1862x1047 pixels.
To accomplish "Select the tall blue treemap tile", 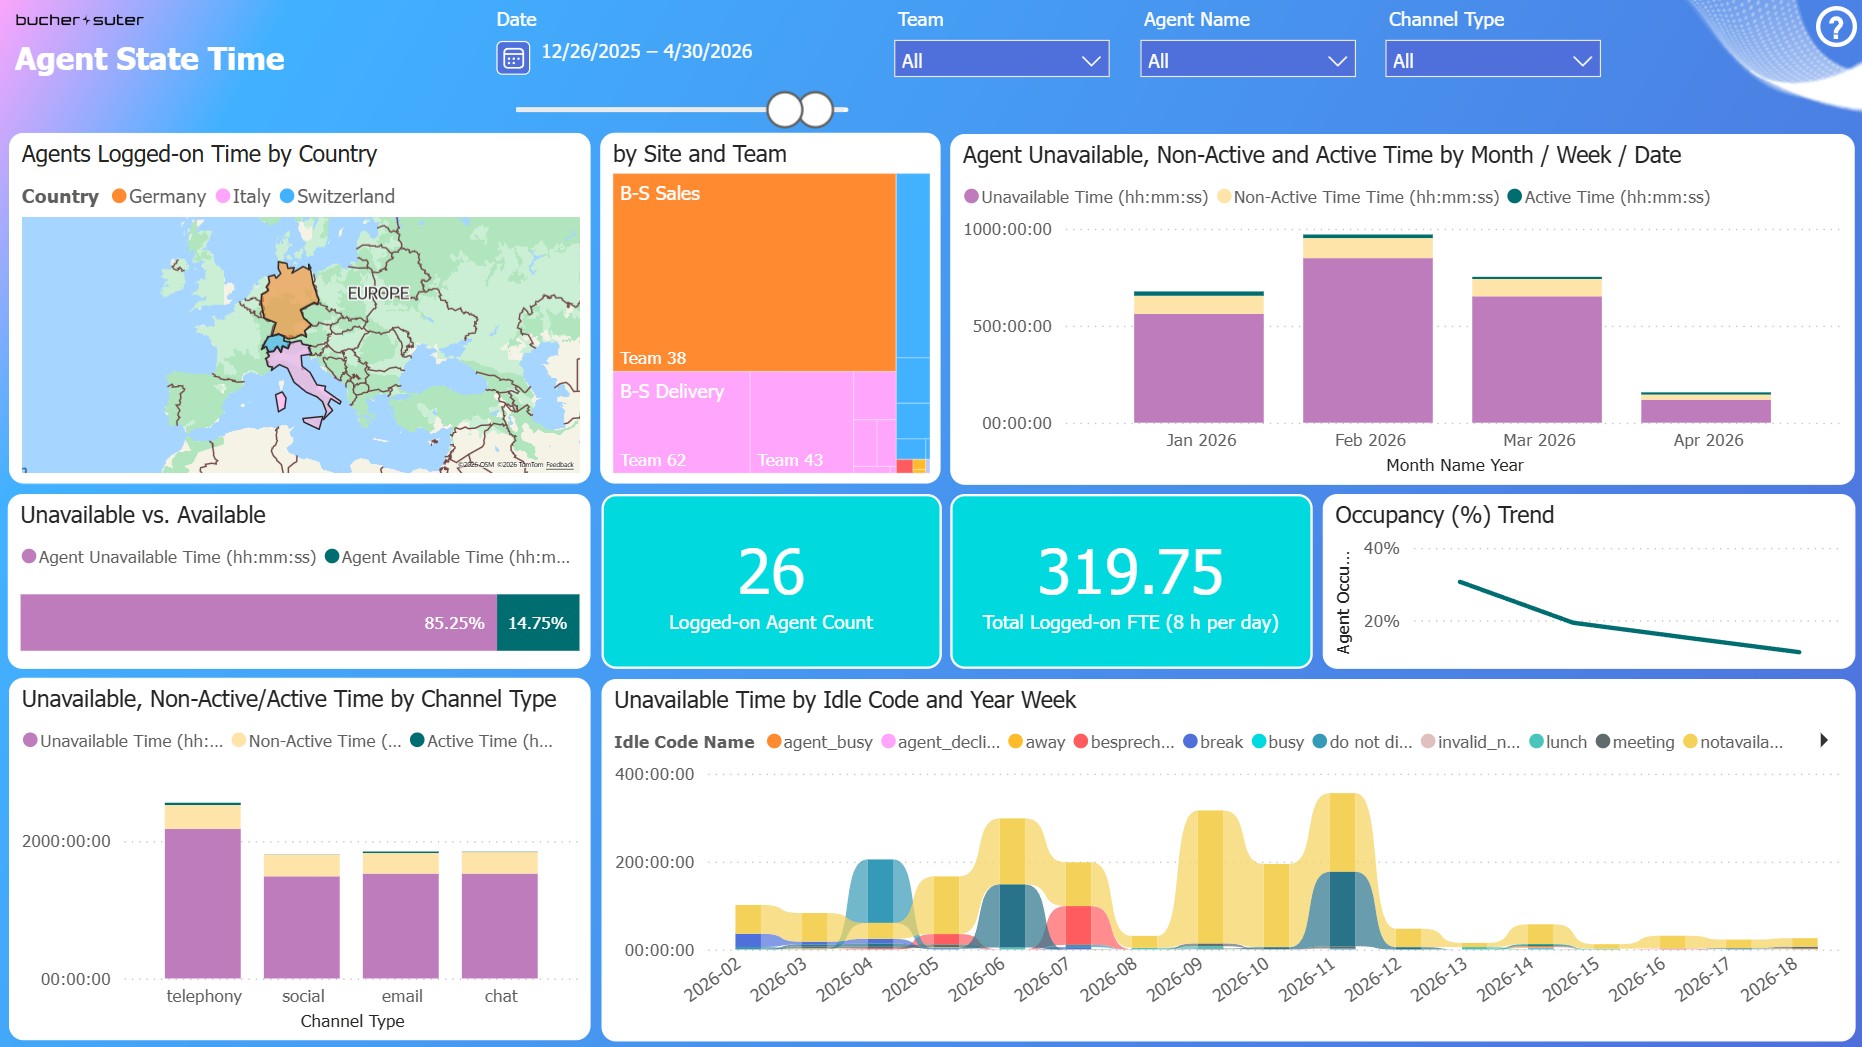I will tap(913, 265).
